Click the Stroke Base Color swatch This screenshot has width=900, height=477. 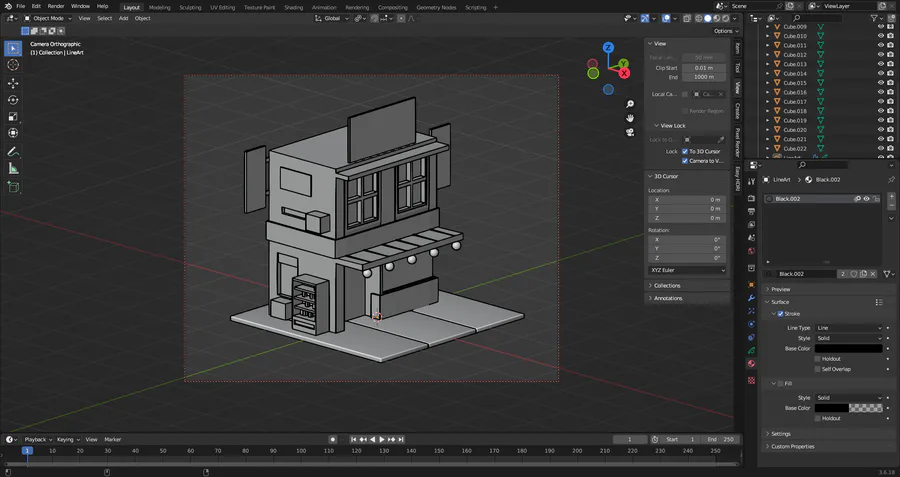point(848,348)
